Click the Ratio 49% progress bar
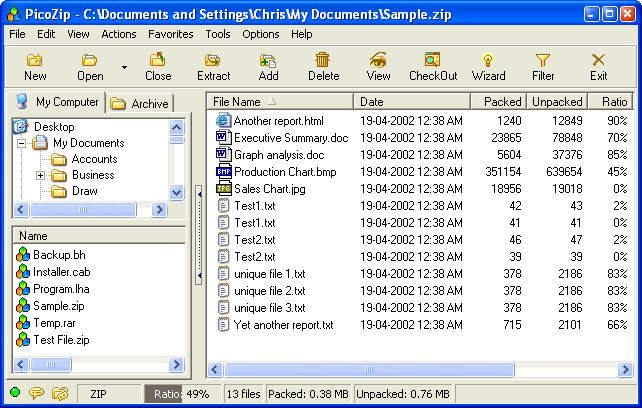 182,394
